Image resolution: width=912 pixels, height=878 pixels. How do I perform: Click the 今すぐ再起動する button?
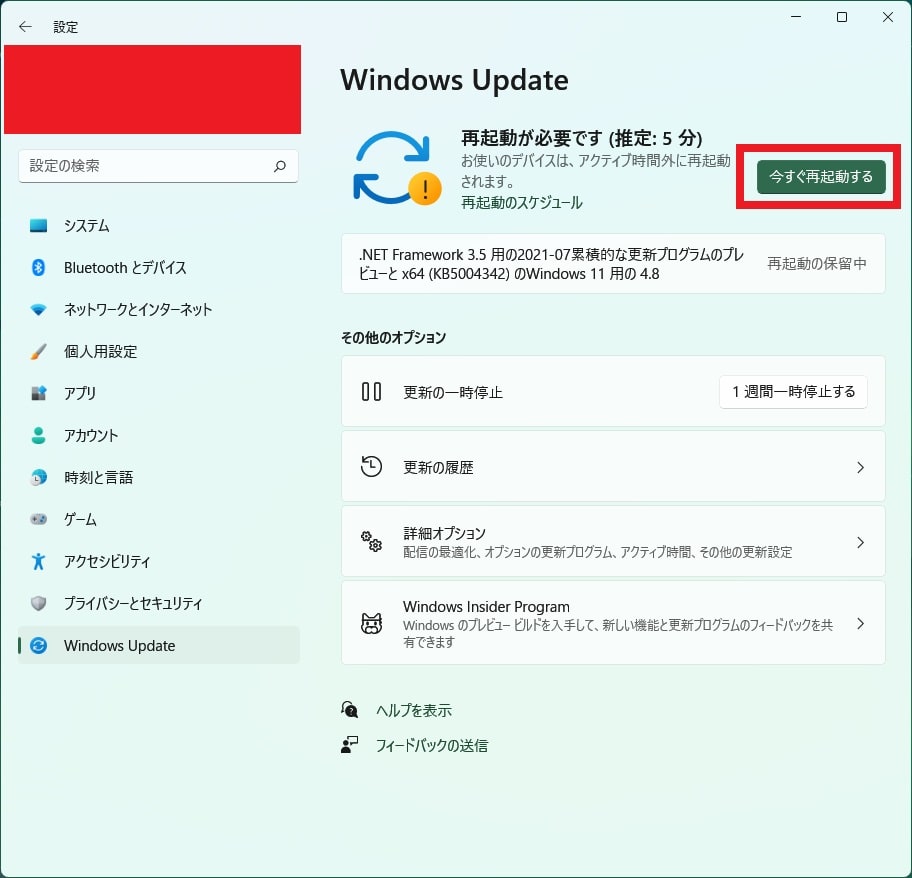[x=821, y=177]
